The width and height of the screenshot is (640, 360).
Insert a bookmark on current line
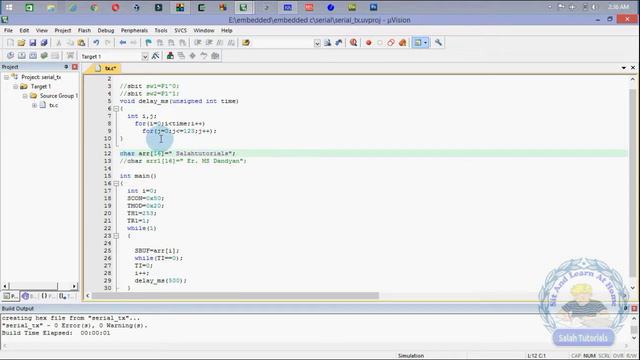tap(149, 43)
